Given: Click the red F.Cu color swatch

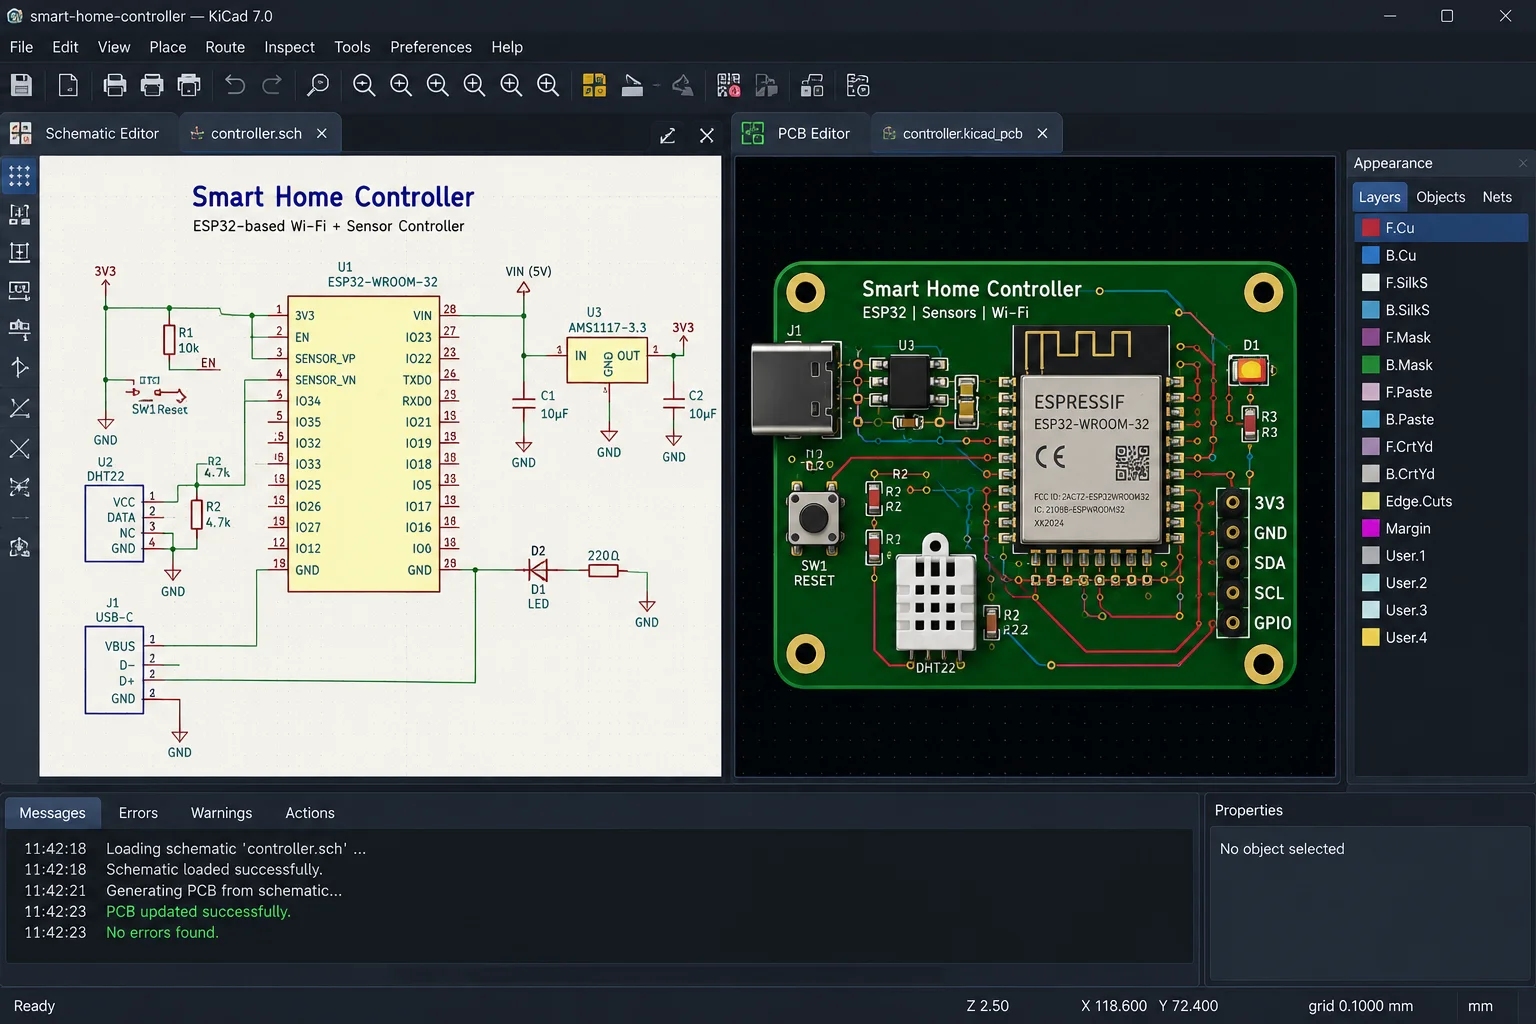Looking at the screenshot, I should [1371, 228].
